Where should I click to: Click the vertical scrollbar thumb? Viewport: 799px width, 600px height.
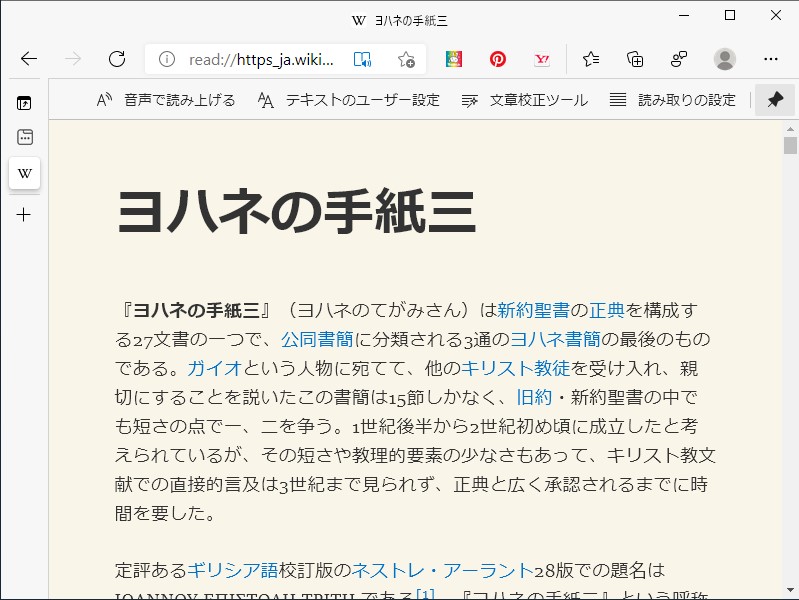(x=790, y=145)
